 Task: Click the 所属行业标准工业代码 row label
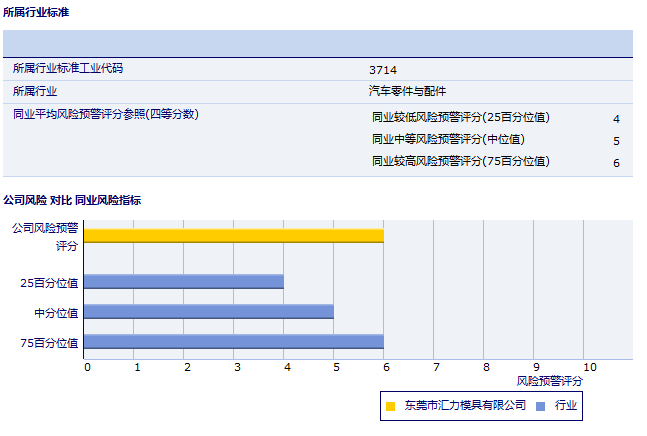tap(82, 69)
